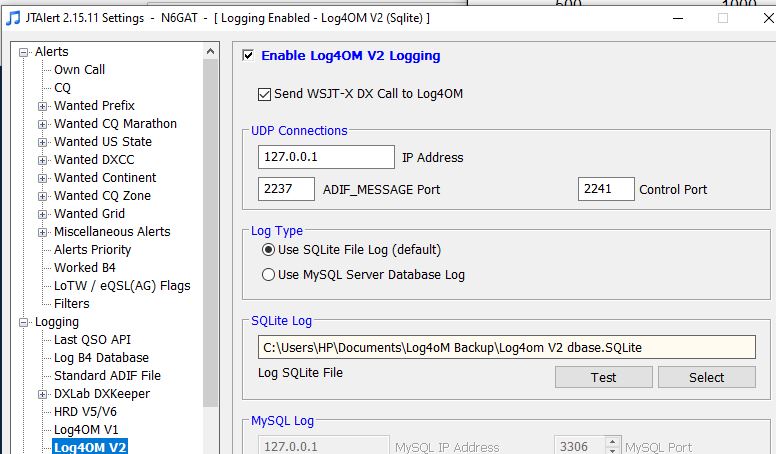This screenshot has height=454, width=776.
Task: Open HRD V5/V6 logging settings
Action: click(x=86, y=411)
